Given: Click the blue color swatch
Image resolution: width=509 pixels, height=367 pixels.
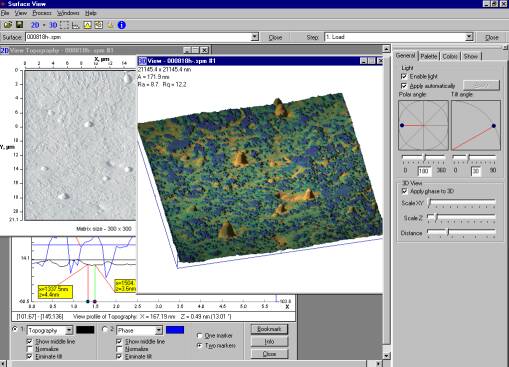Looking at the screenshot, I should point(175,330).
